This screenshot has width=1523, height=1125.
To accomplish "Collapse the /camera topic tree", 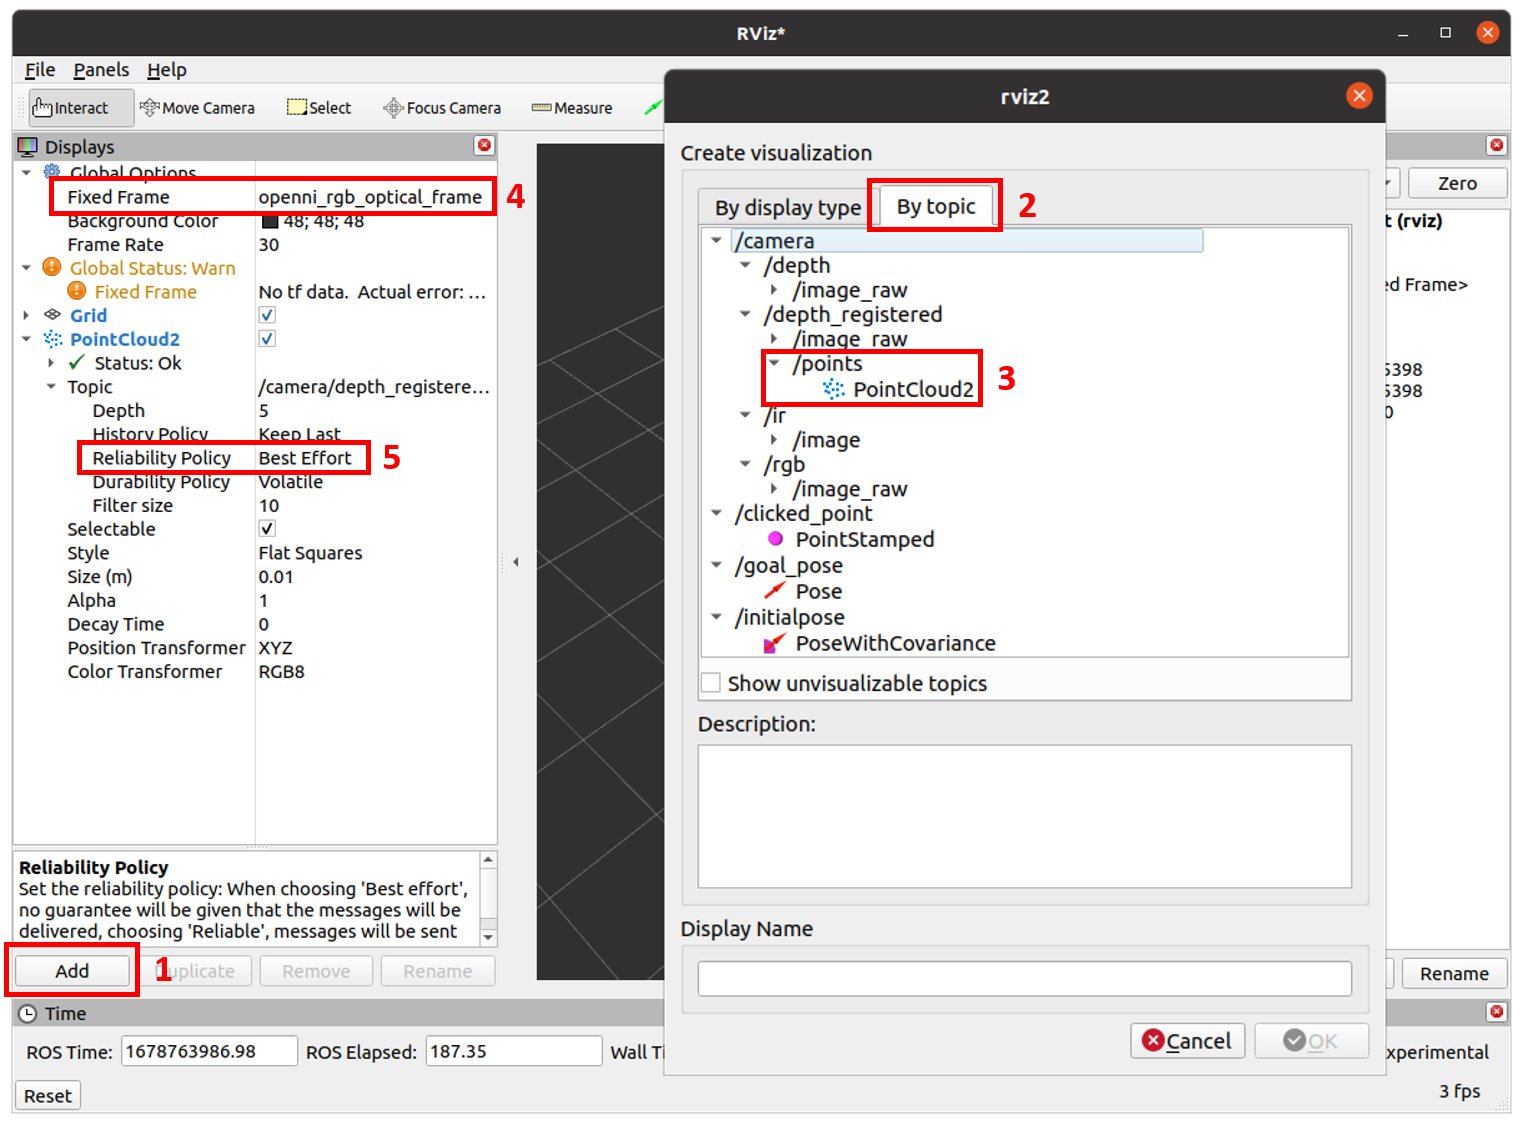I will [x=716, y=241].
